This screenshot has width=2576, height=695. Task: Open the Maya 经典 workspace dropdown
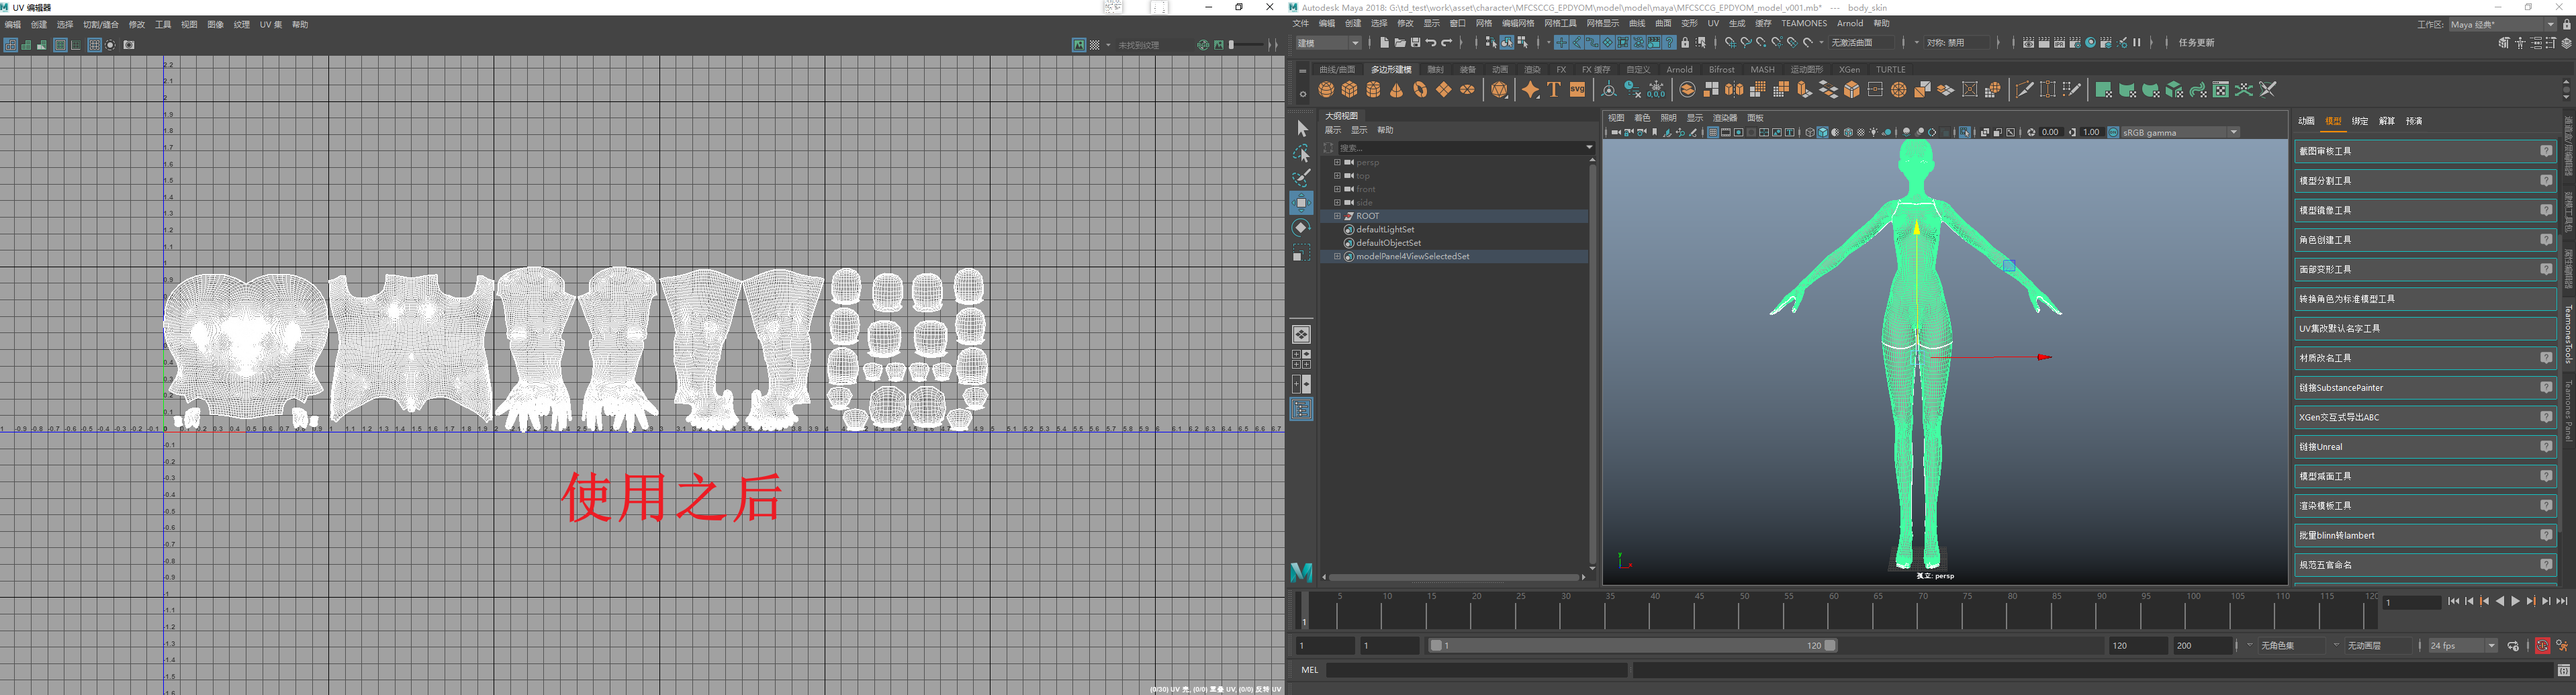2501,25
